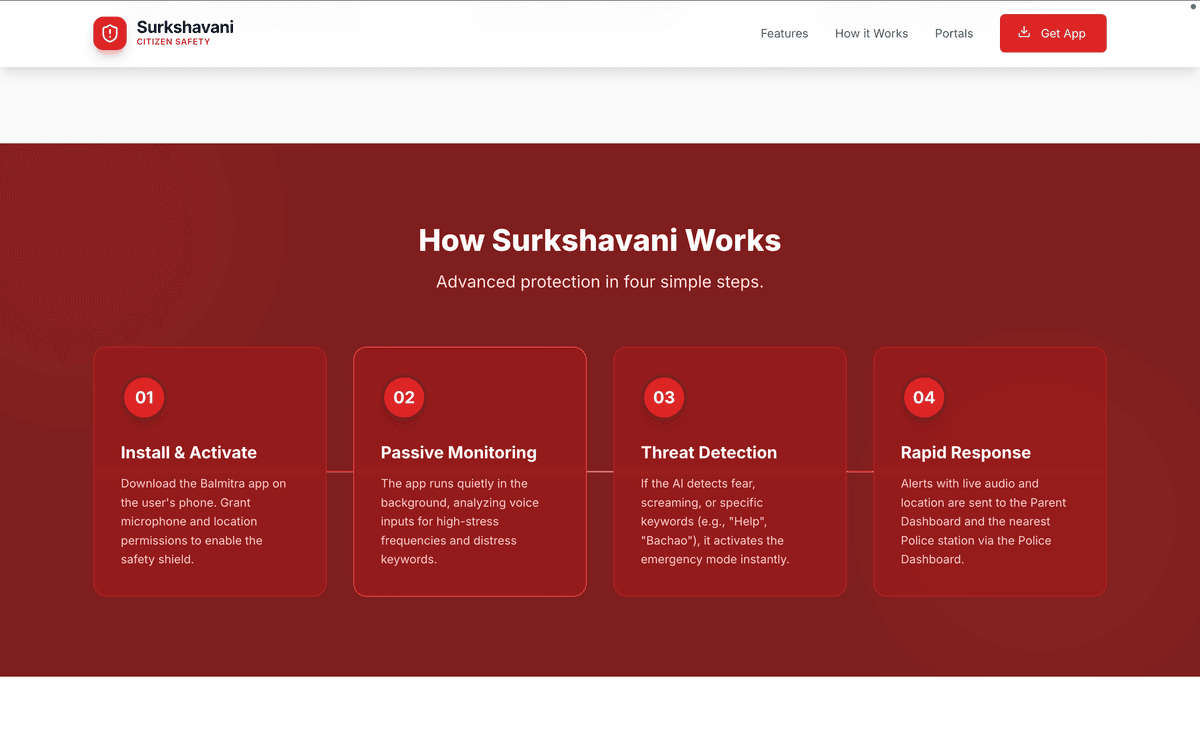Click the How Surkshavani Works title
This screenshot has height=750, width=1200.
(x=599, y=240)
